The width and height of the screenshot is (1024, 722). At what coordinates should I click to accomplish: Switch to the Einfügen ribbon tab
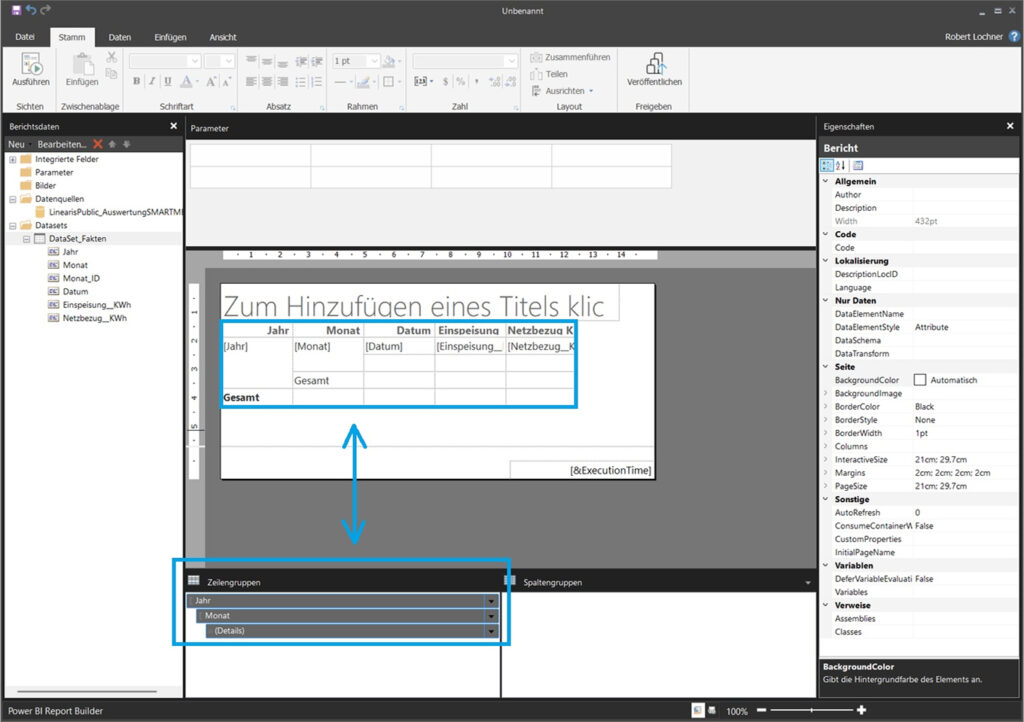(170, 37)
